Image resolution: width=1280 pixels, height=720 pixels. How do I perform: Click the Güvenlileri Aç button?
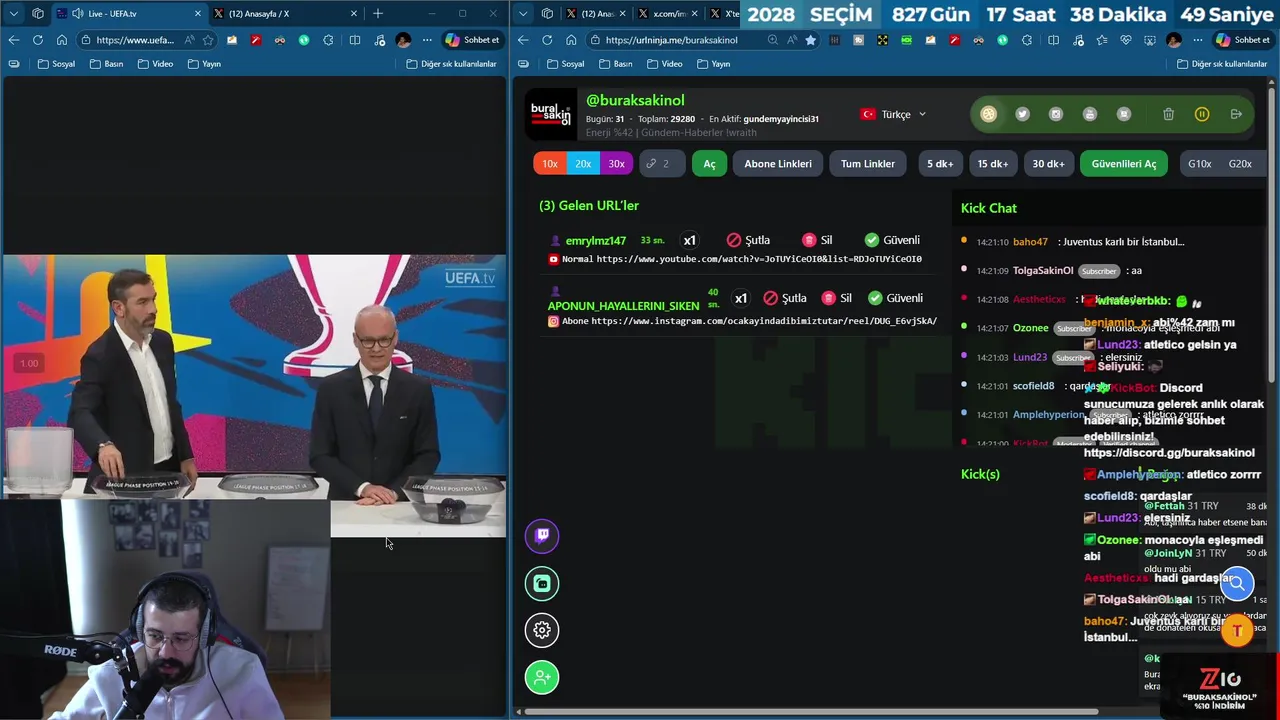(1124, 164)
